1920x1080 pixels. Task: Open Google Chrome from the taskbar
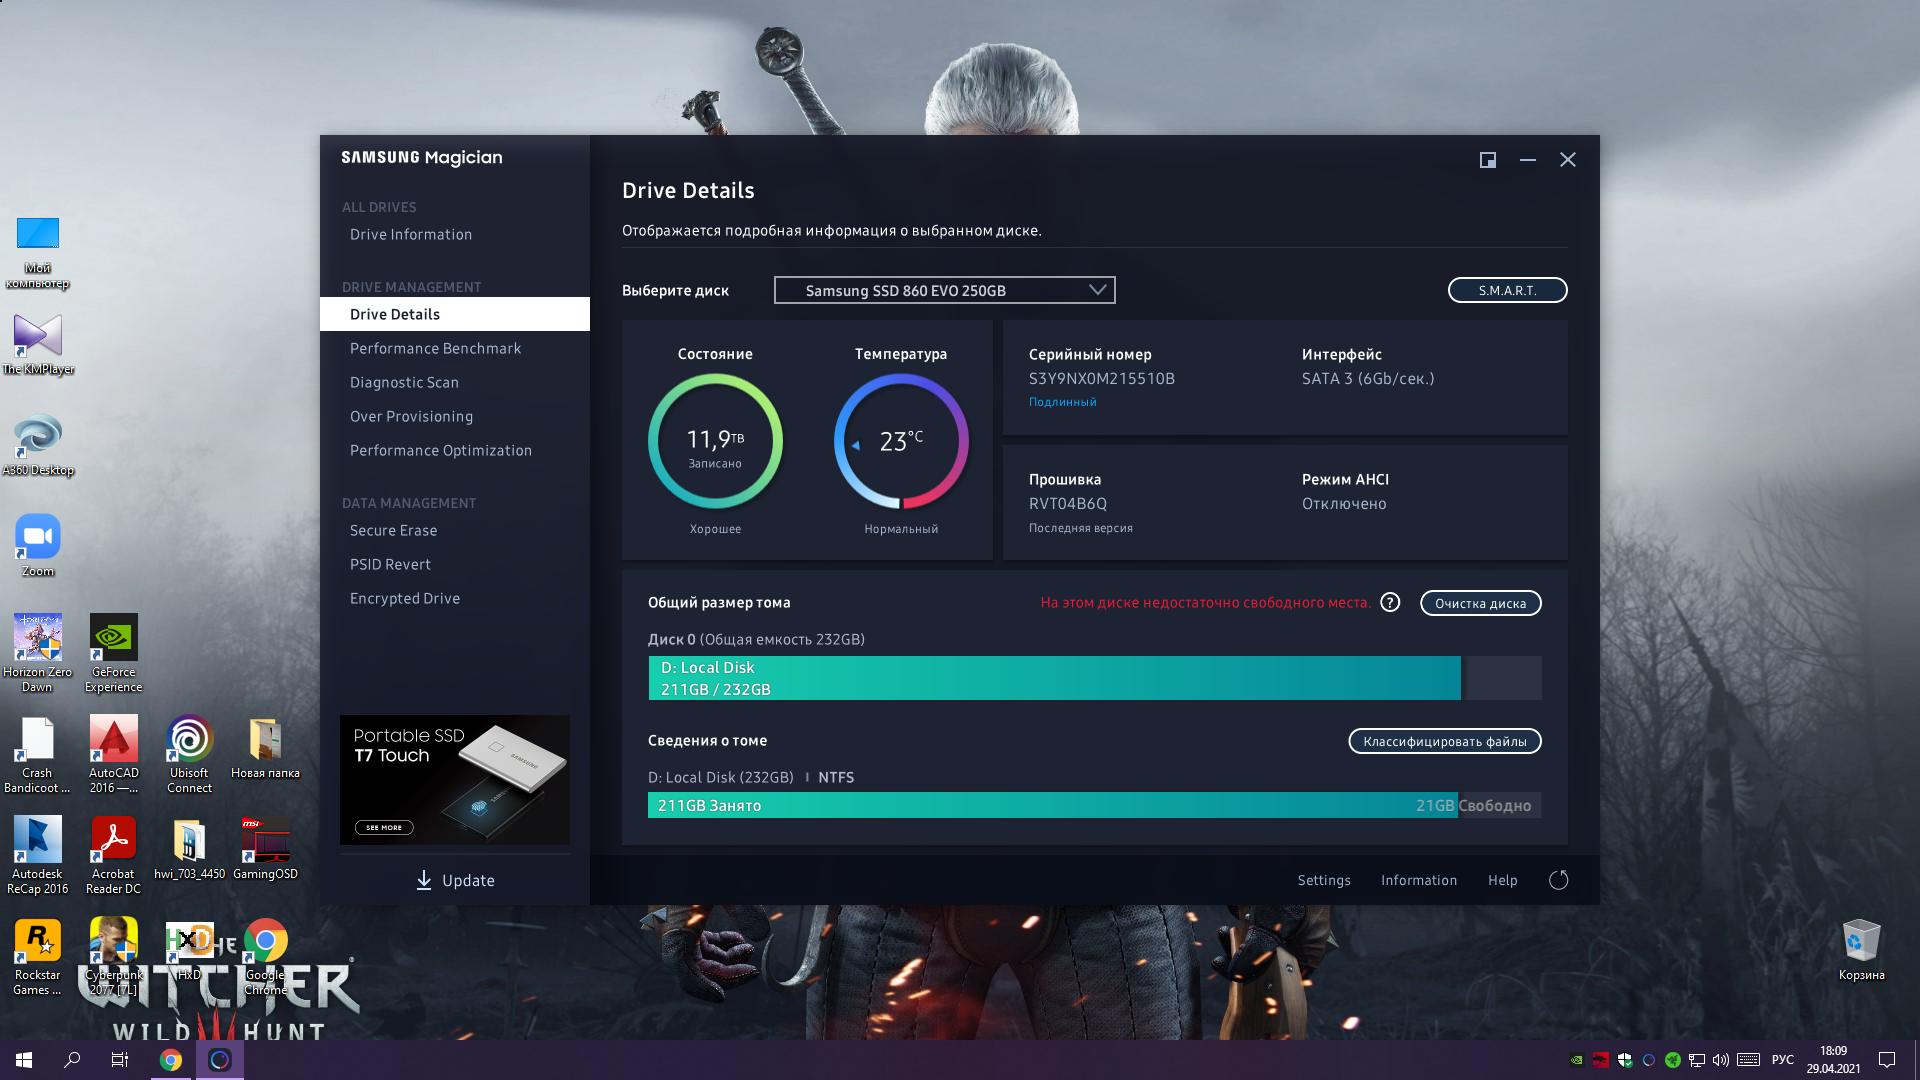pyautogui.click(x=171, y=1060)
